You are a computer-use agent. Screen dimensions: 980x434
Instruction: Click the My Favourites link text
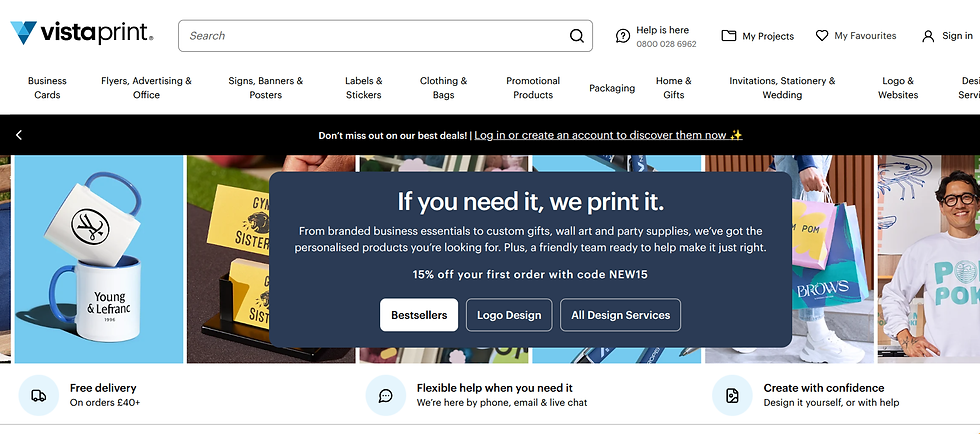[x=865, y=36]
